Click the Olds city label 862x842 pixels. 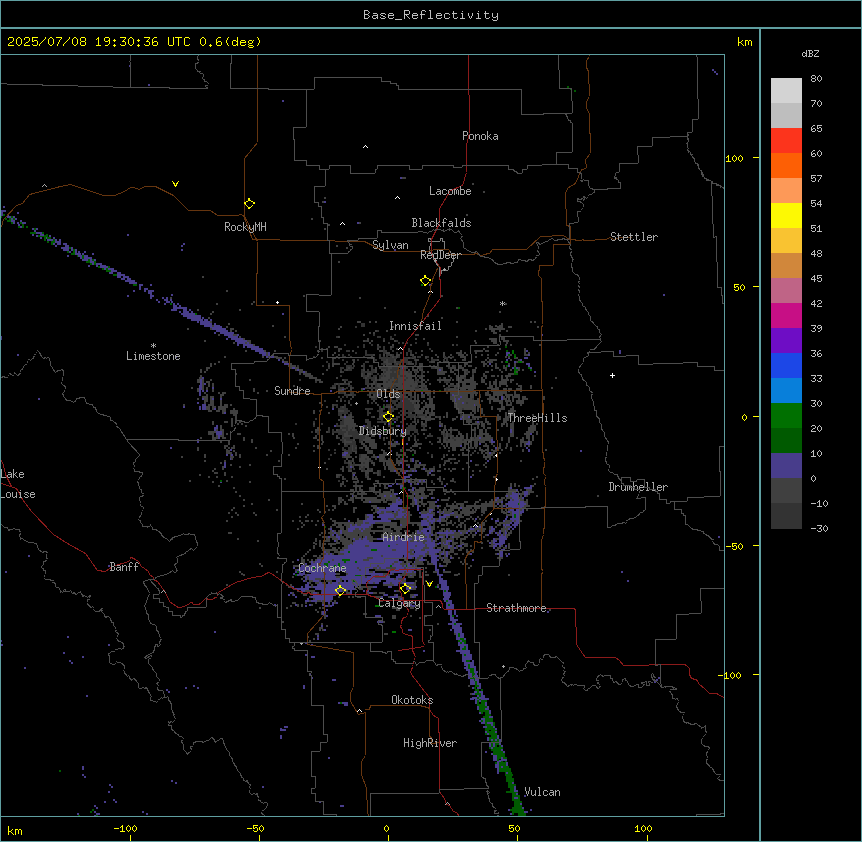pyautogui.click(x=388, y=394)
